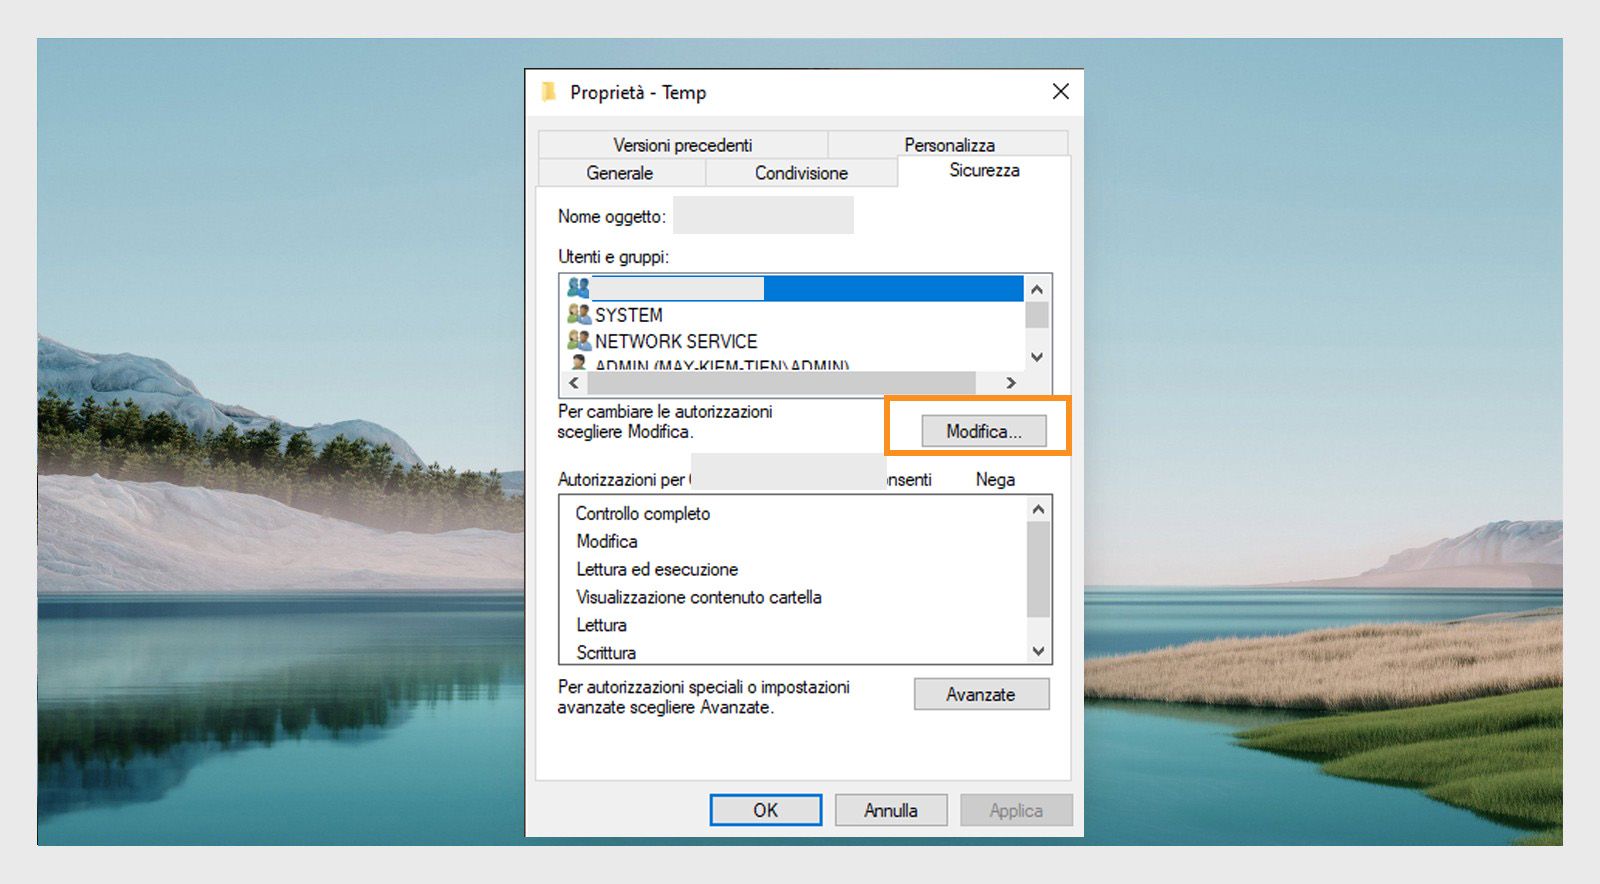
Task: Click down arrow of permissions list scrollbar
Action: (x=1038, y=651)
